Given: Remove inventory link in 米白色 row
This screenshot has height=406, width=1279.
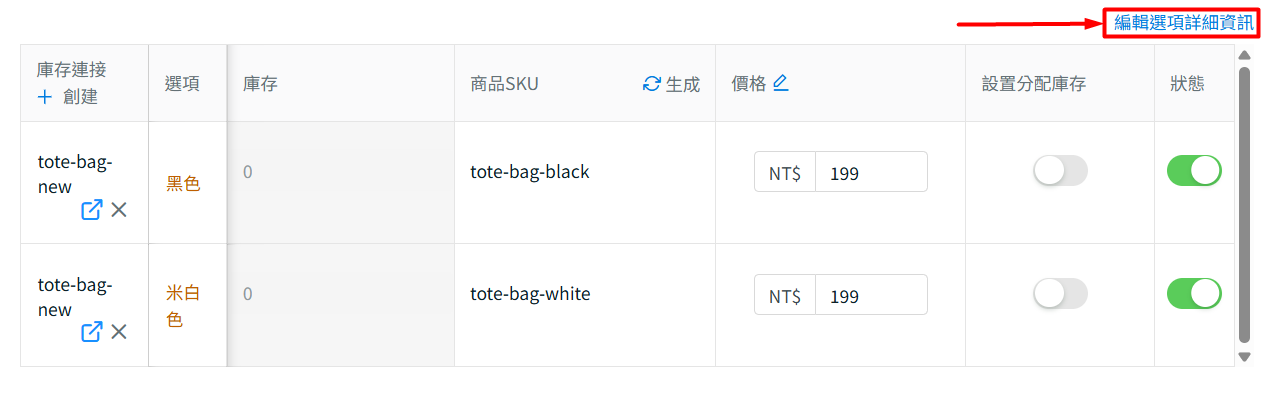Looking at the screenshot, I should 119,332.
